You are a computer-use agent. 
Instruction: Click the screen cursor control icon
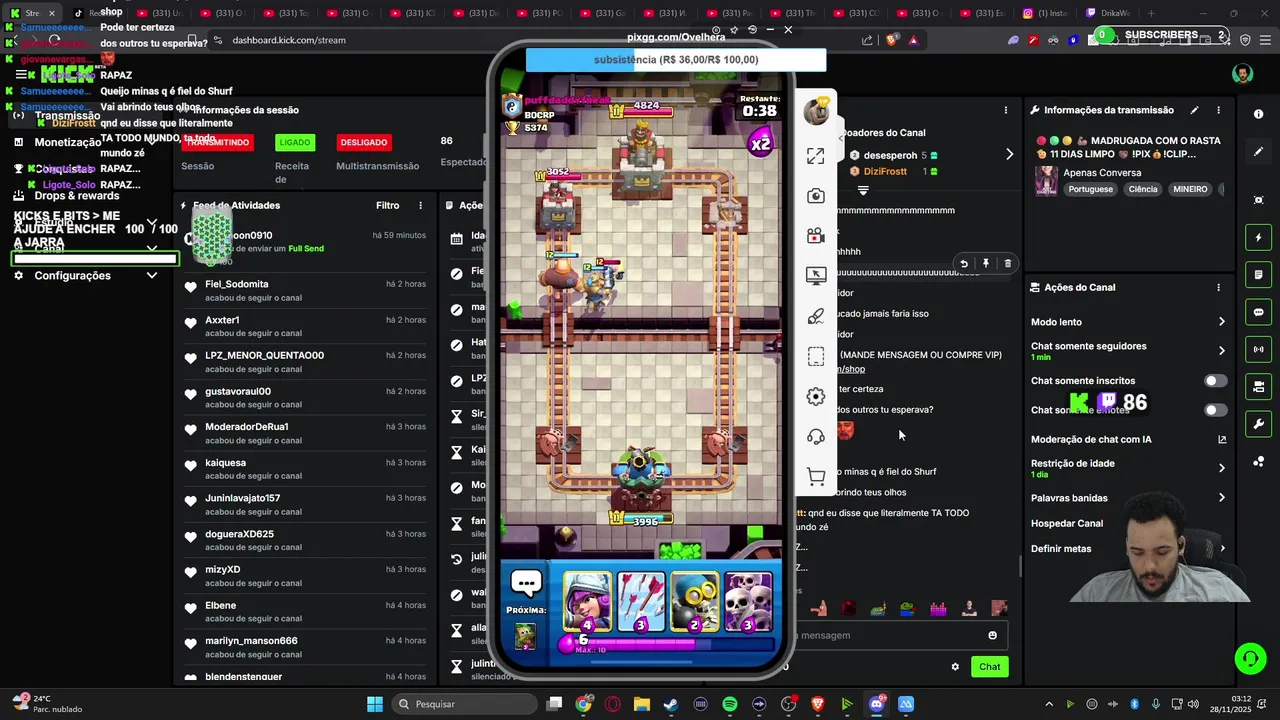tap(816, 276)
